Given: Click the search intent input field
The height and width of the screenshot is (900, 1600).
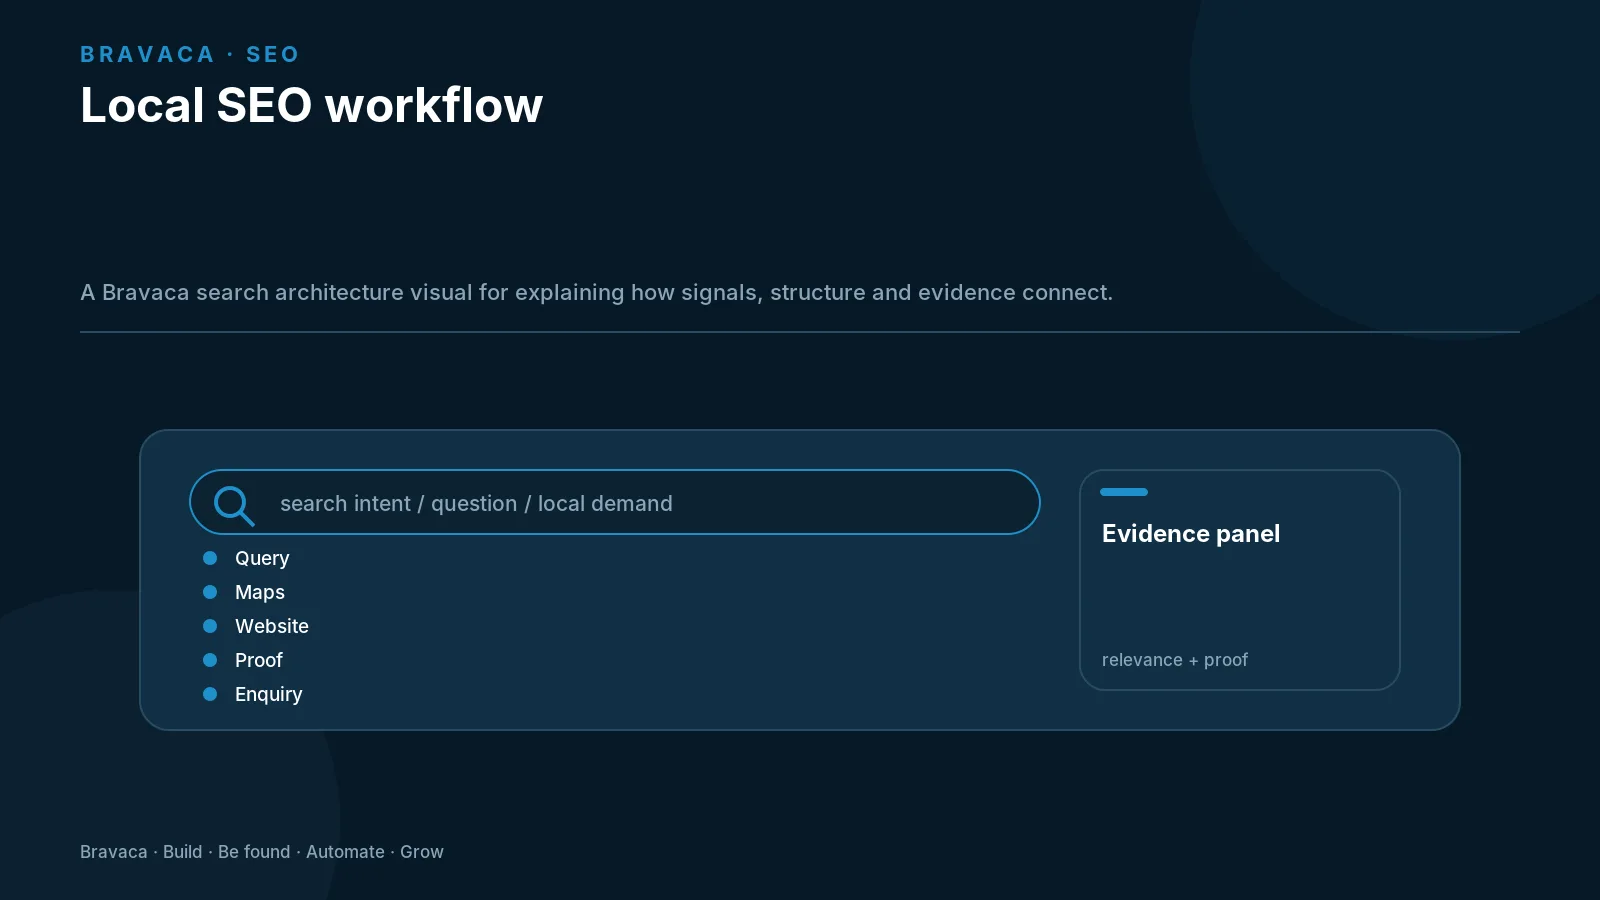Looking at the screenshot, I should (x=615, y=502).
